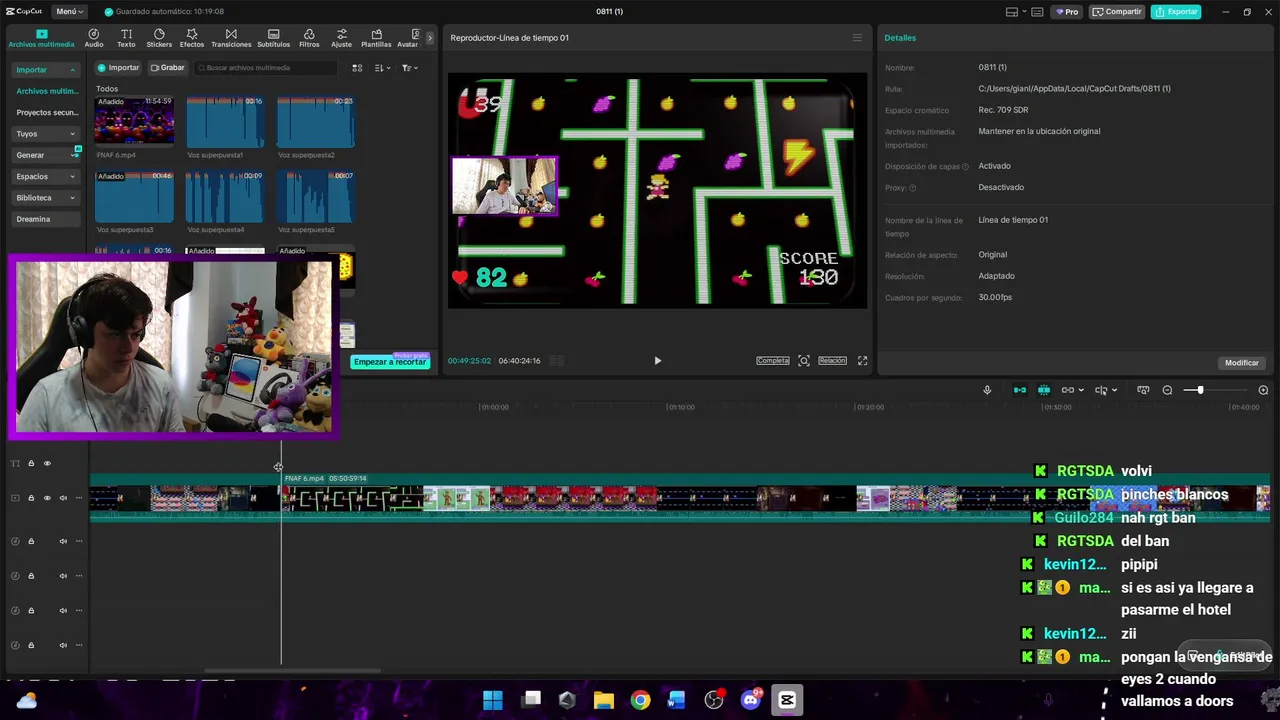Open the Plantillas panel icon

pyautogui.click(x=376, y=38)
